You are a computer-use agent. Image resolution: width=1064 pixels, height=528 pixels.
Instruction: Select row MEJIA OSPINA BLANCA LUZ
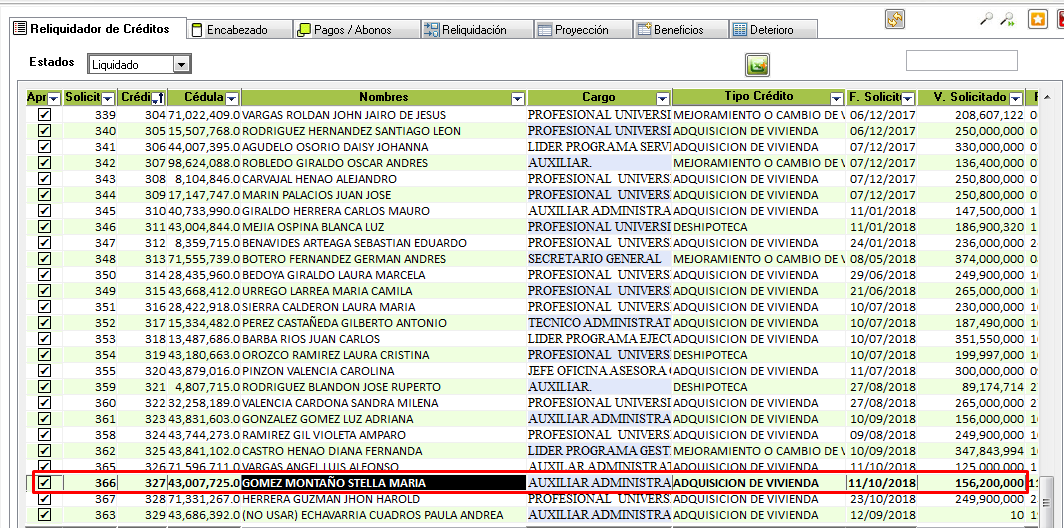(532, 227)
